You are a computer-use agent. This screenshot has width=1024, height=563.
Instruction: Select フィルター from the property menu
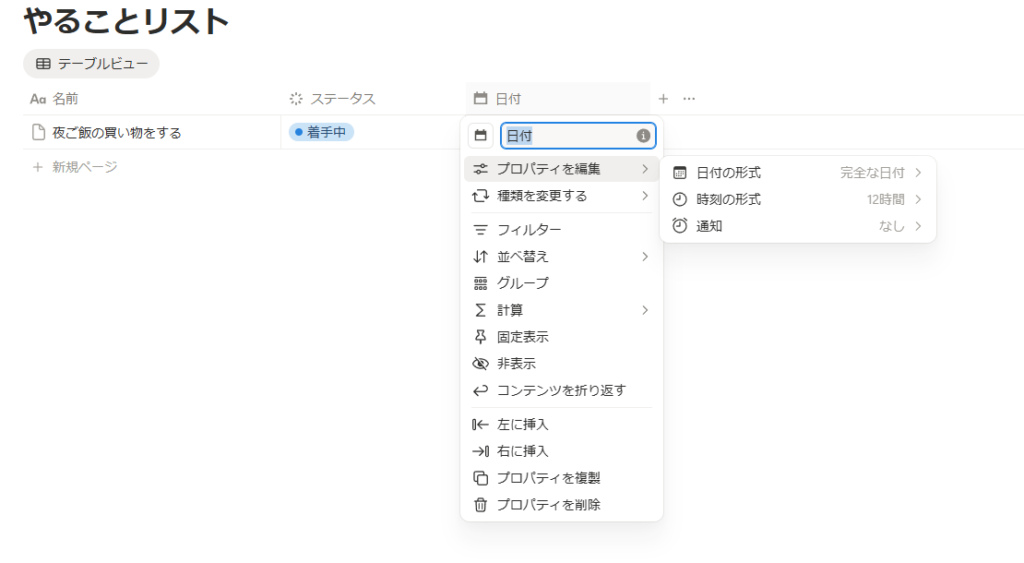[528, 230]
